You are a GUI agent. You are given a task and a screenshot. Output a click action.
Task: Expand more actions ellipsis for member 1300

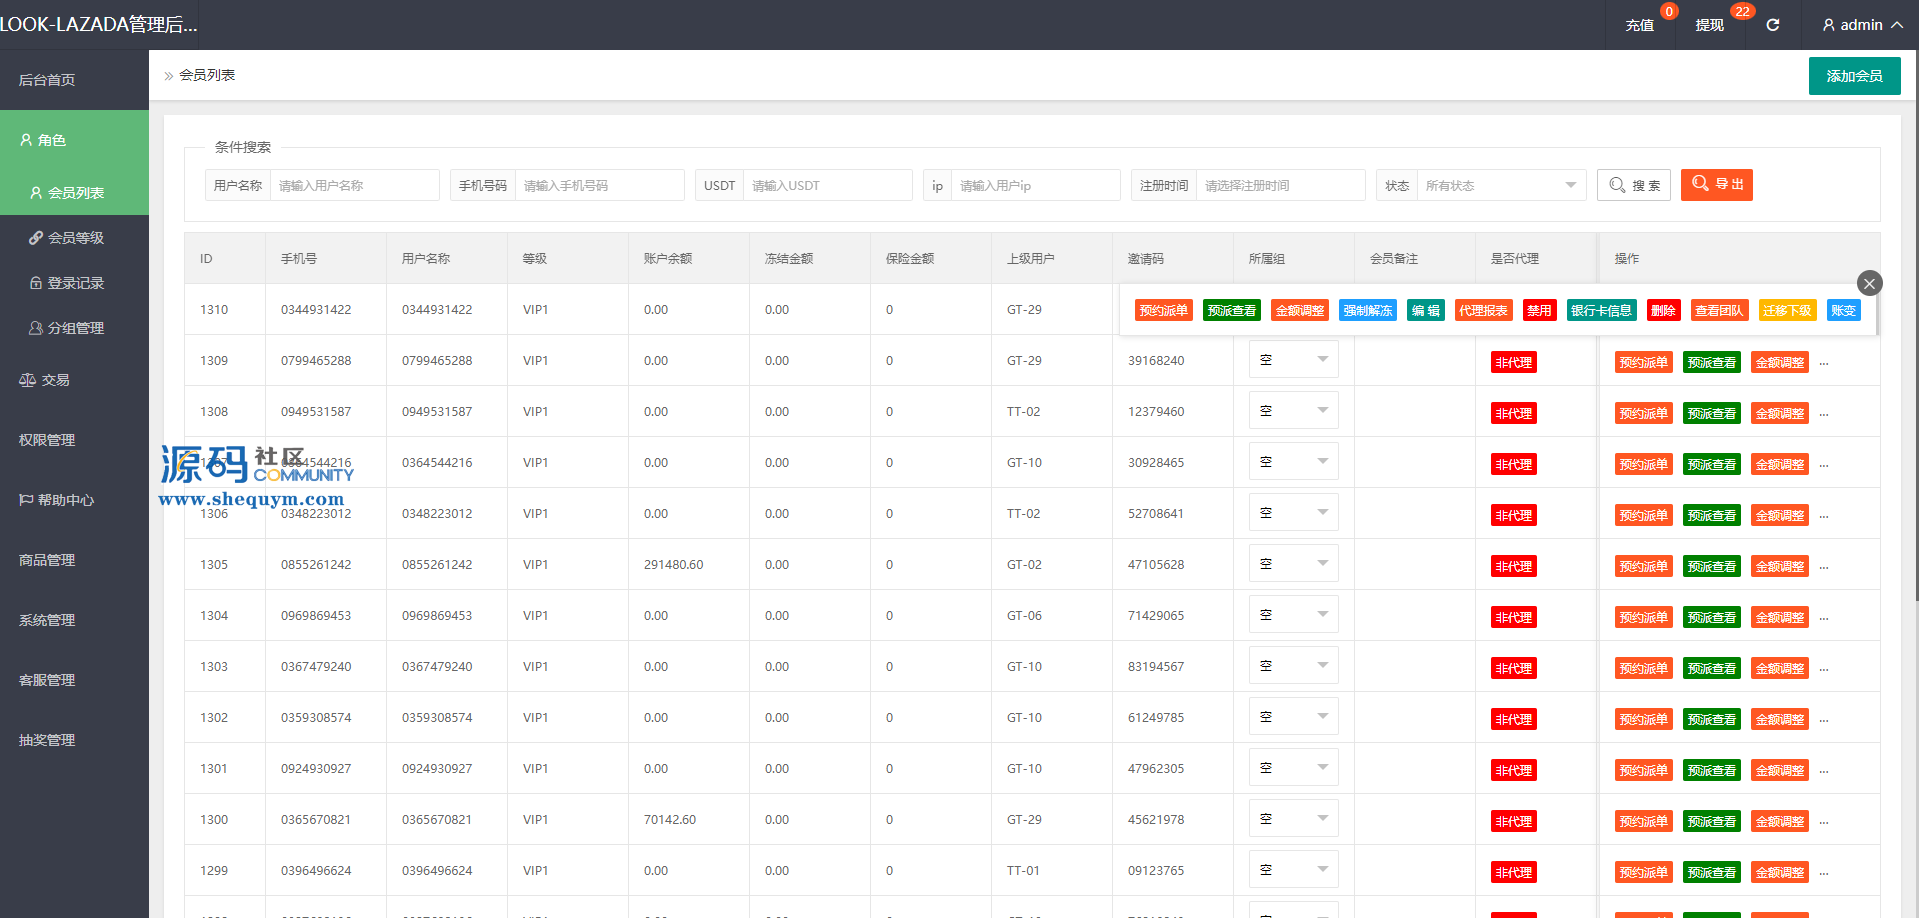1824,822
